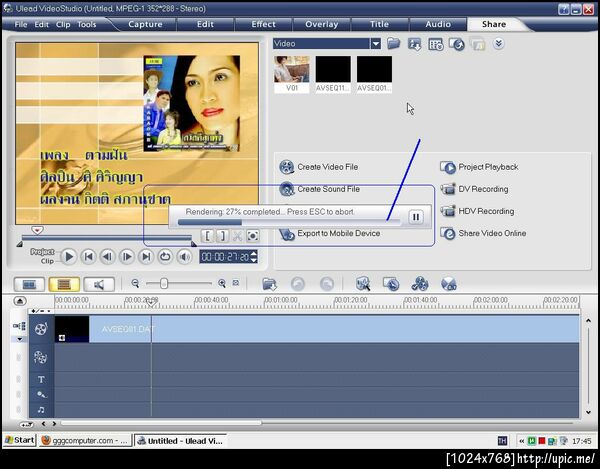The width and height of the screenshot is (600, 469).
Task: Select Project playback mode
Action: [42, 252]
